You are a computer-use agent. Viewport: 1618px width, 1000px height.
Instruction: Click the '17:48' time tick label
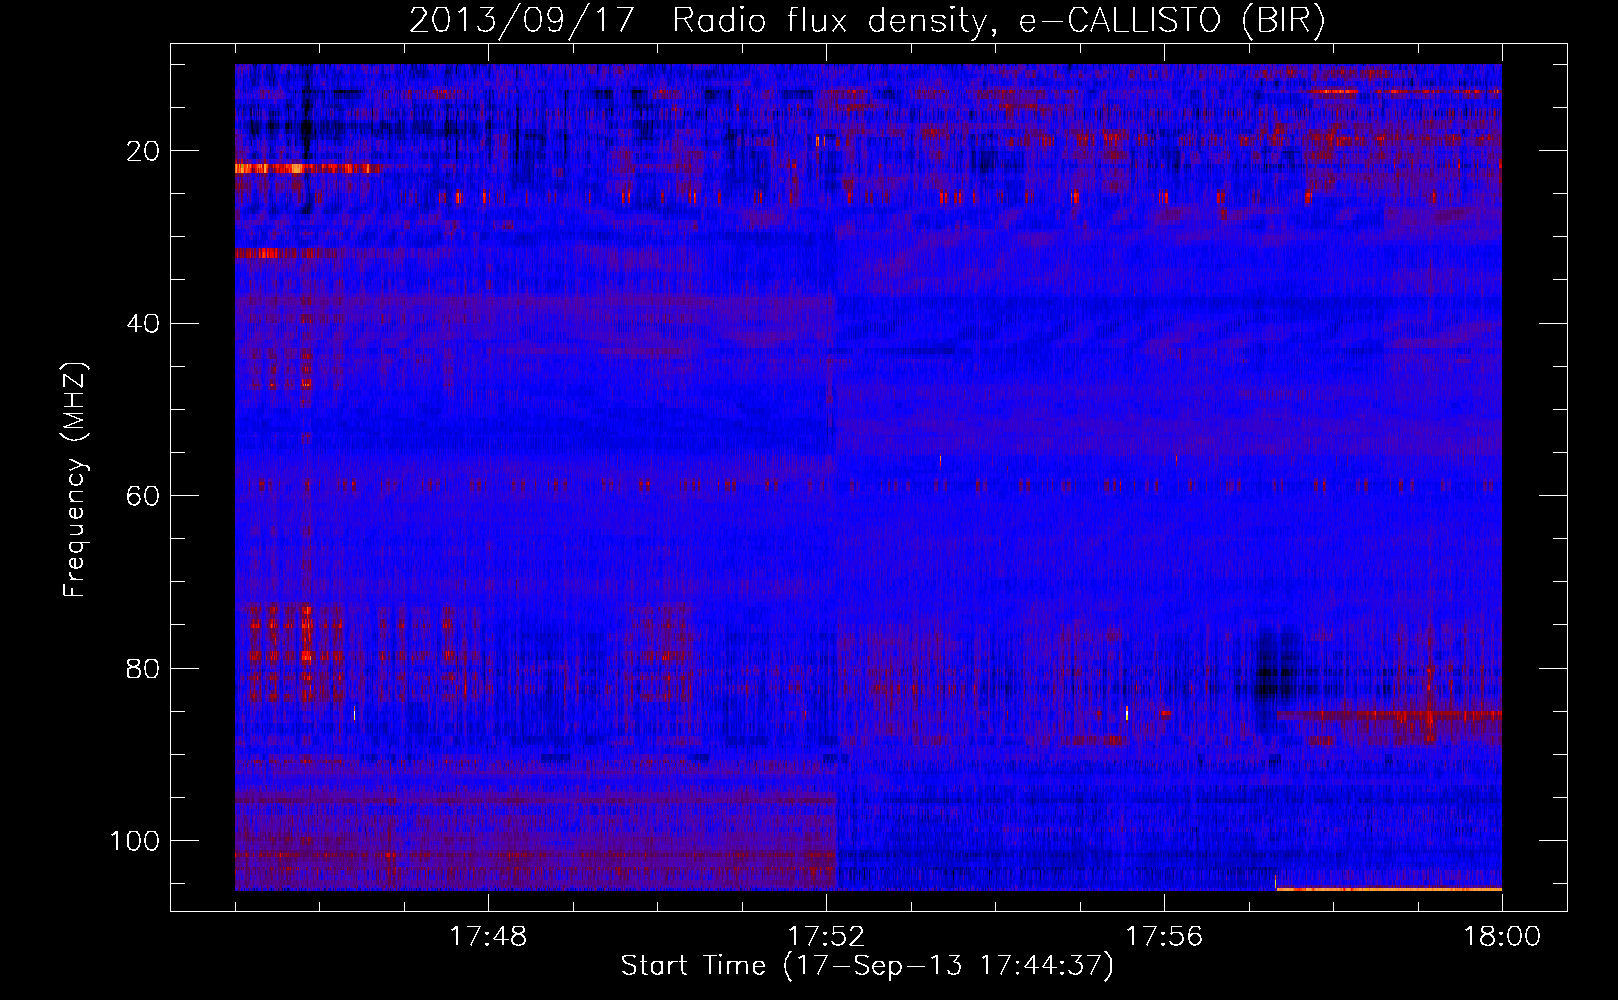tap(488, 937)
